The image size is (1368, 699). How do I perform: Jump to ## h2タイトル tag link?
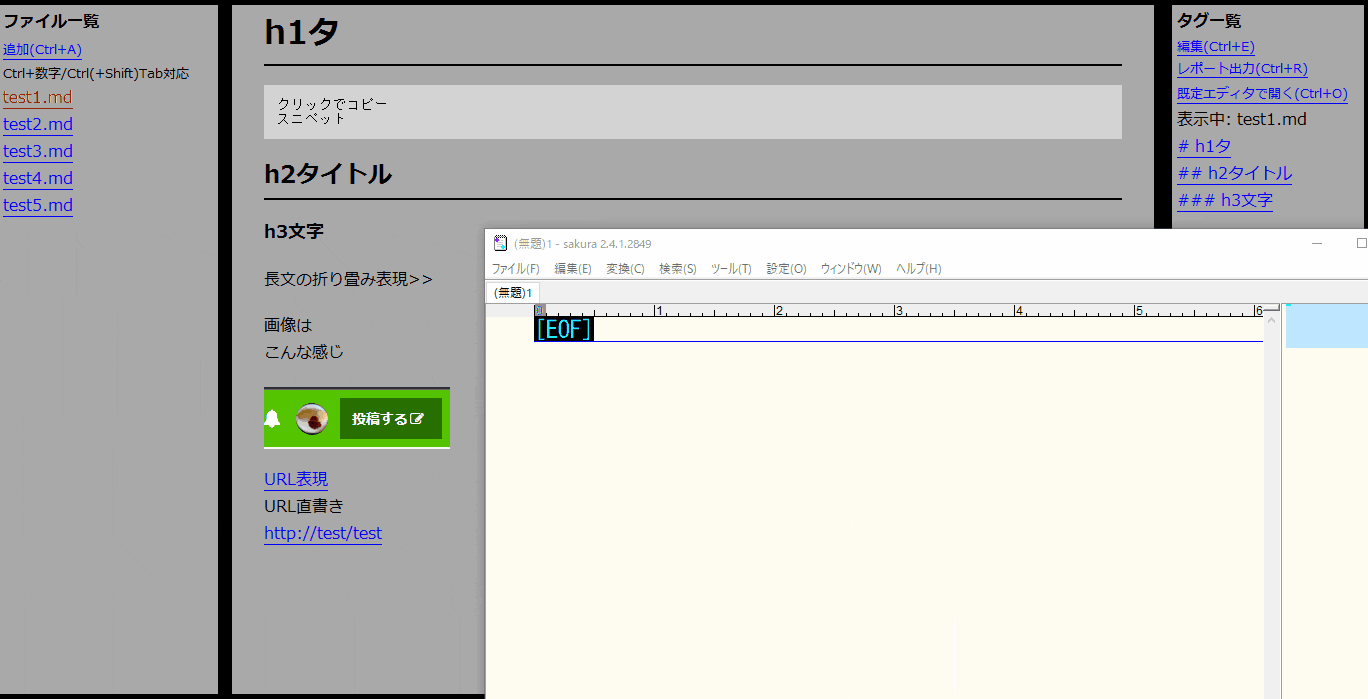(x=1234, y=173)
